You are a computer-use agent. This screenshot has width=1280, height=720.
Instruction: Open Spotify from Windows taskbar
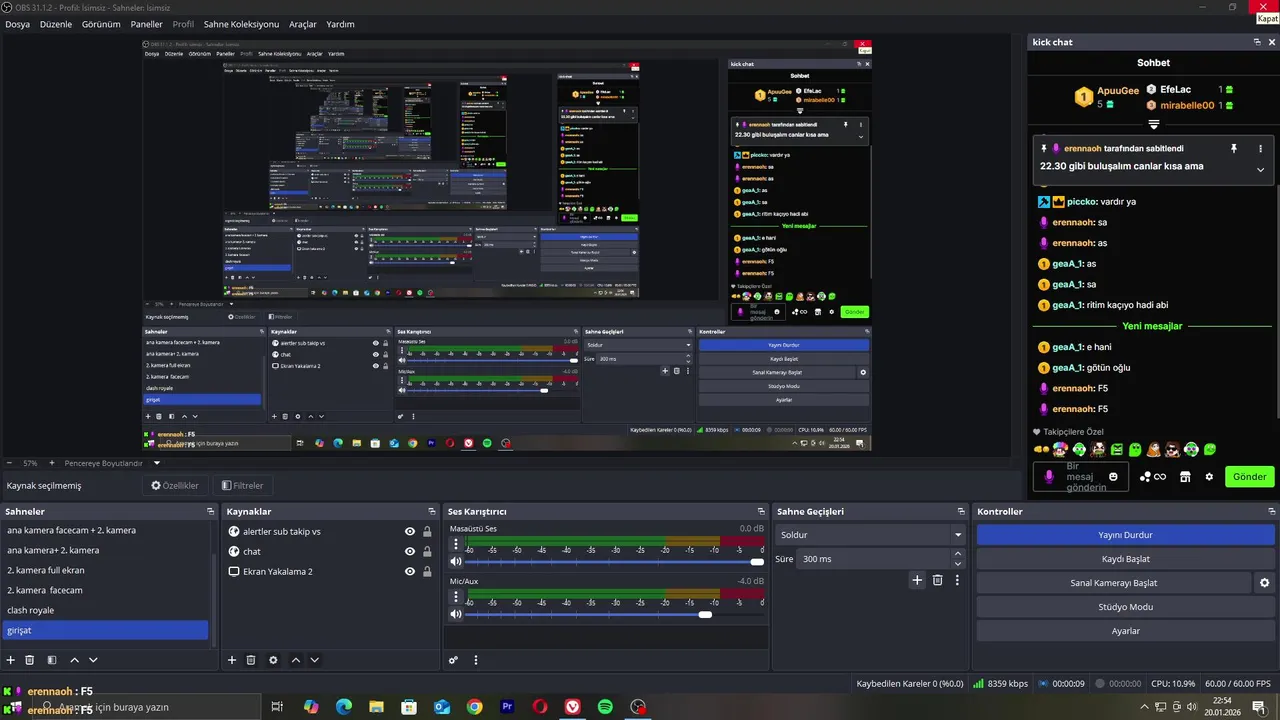605,707
